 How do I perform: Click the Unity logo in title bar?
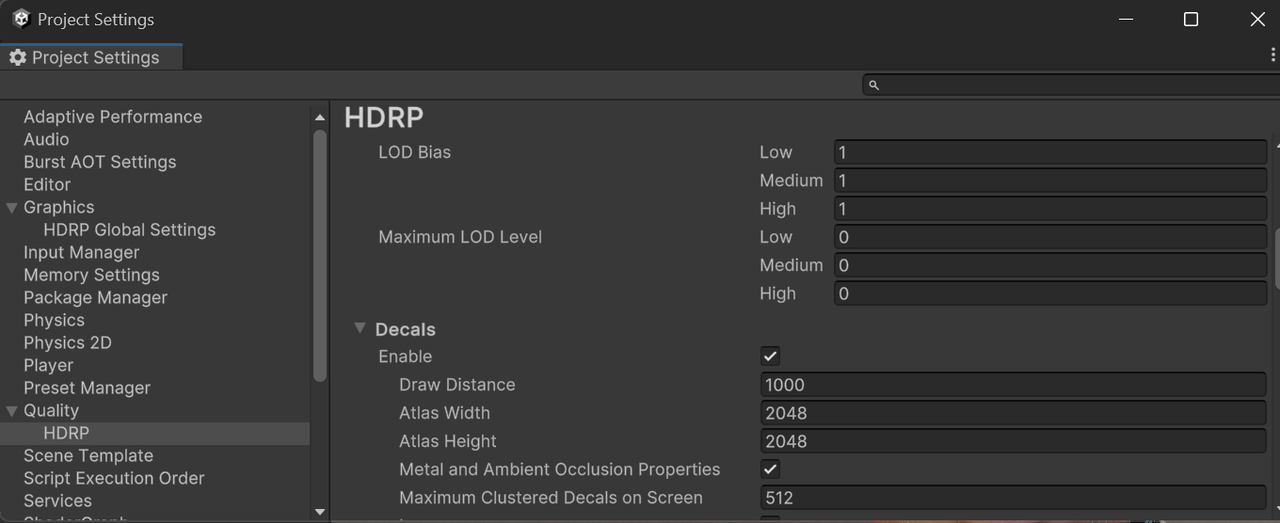(20, 19)
